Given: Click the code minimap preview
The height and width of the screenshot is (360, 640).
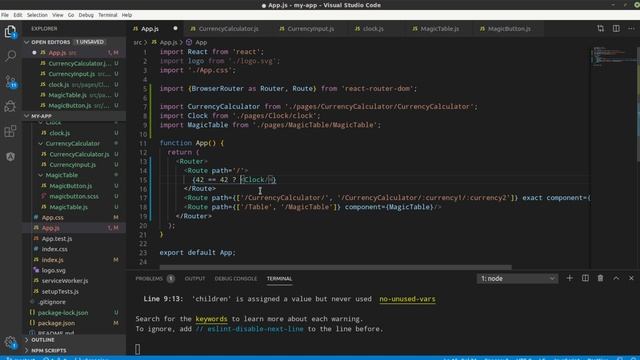Looking at the screenshot, I should 614,56.
